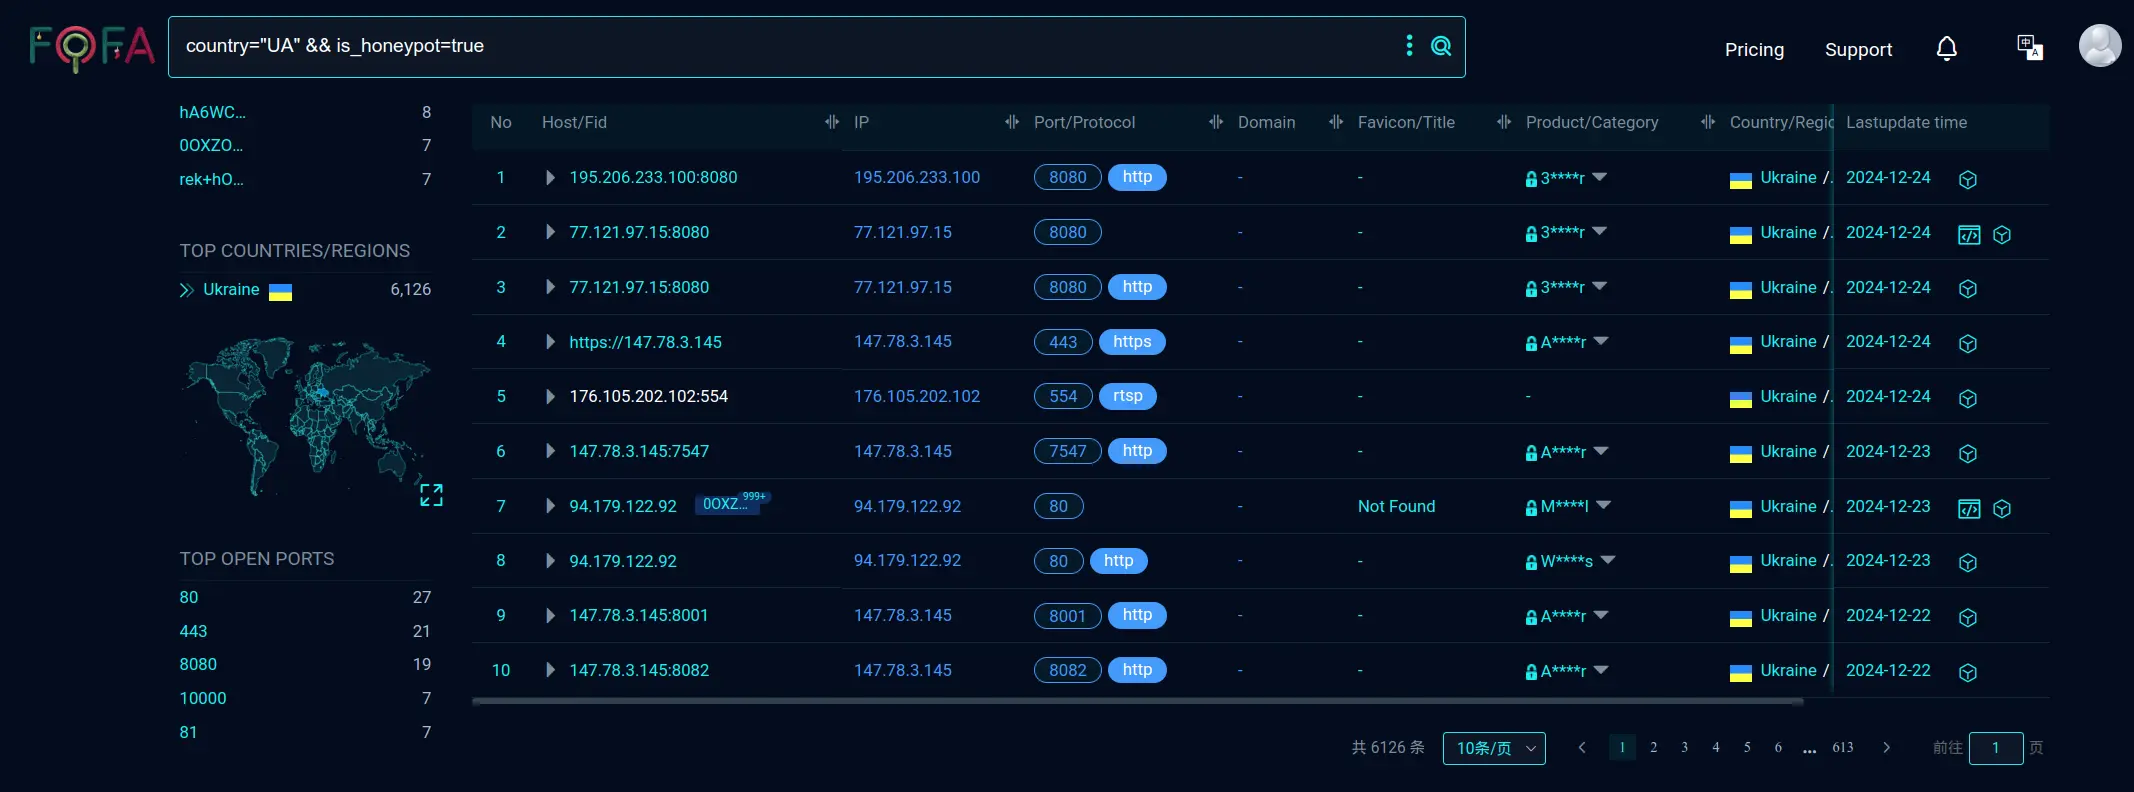Viewport: 2134px width, 792px height.
Task: Open the 10 per page dropdown
Action: click(1493, 748)
